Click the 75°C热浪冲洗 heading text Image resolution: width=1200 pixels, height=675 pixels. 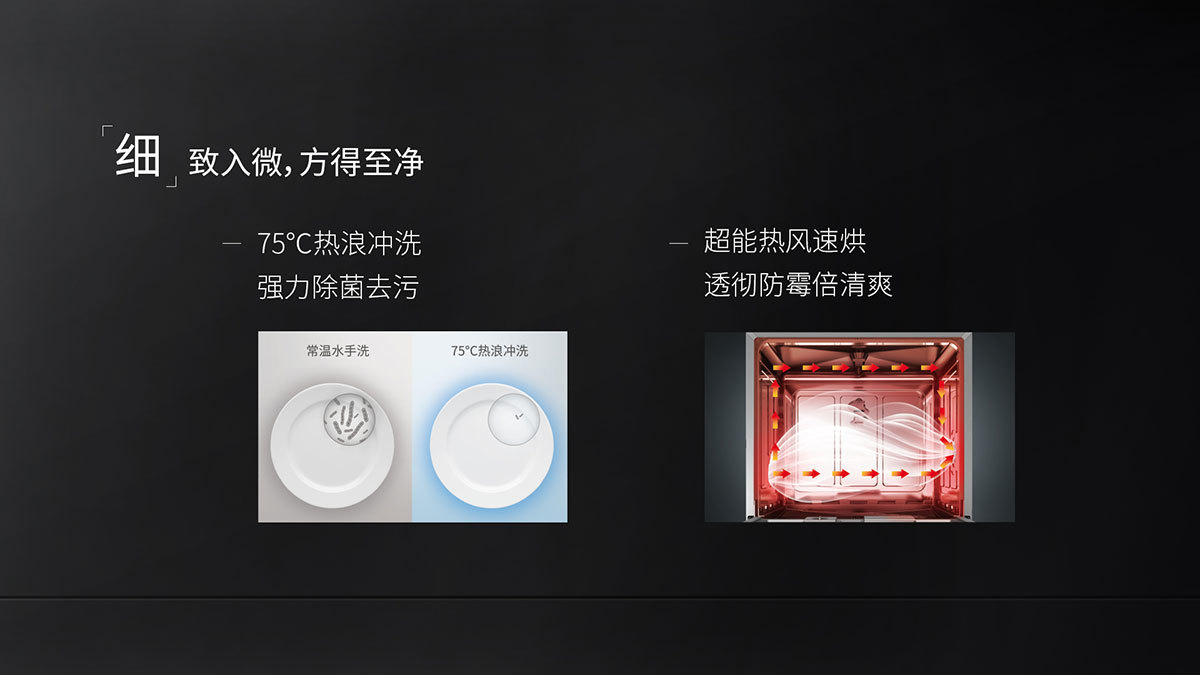point(339,243)
